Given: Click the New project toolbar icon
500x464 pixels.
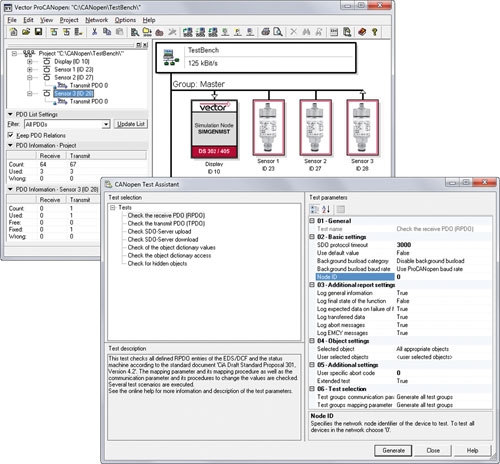Looking at the screenshot, I should coord(13,32).
